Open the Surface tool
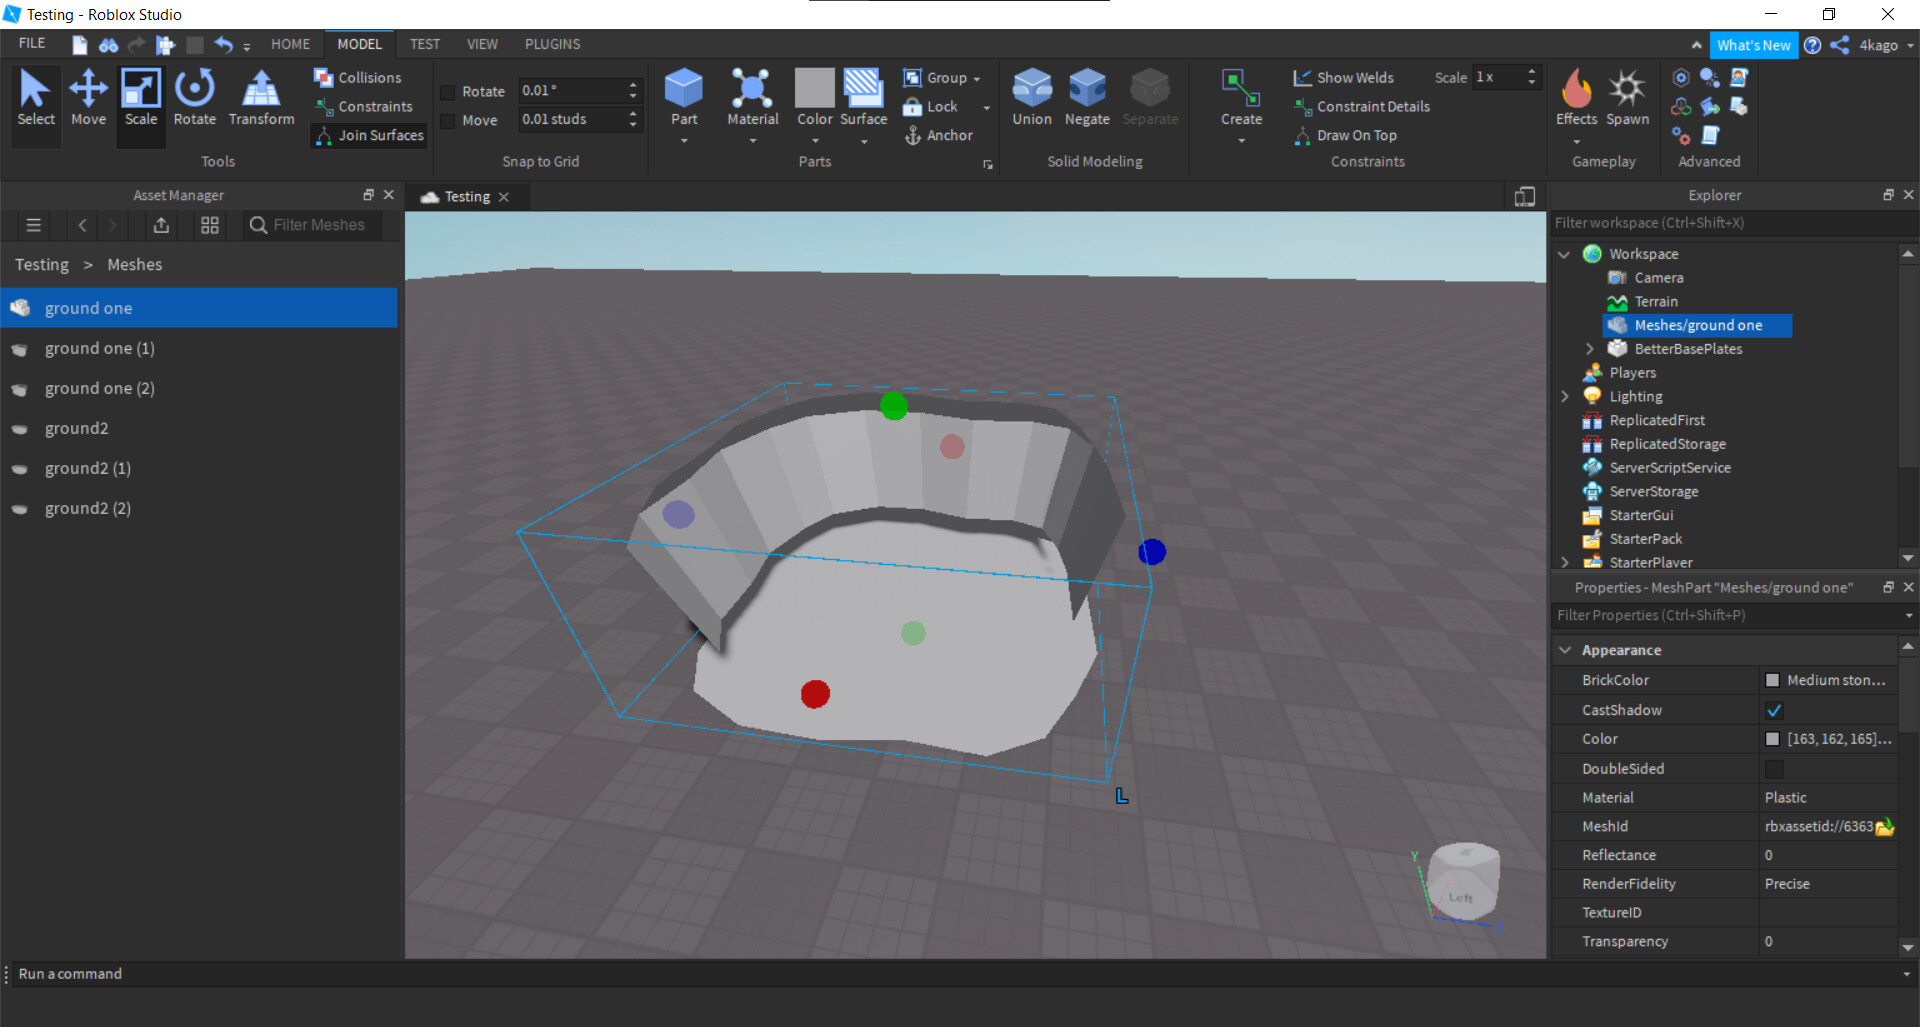Image resolution: width=1920 pixels, height=1027 pixels. (x=863, y=98)
